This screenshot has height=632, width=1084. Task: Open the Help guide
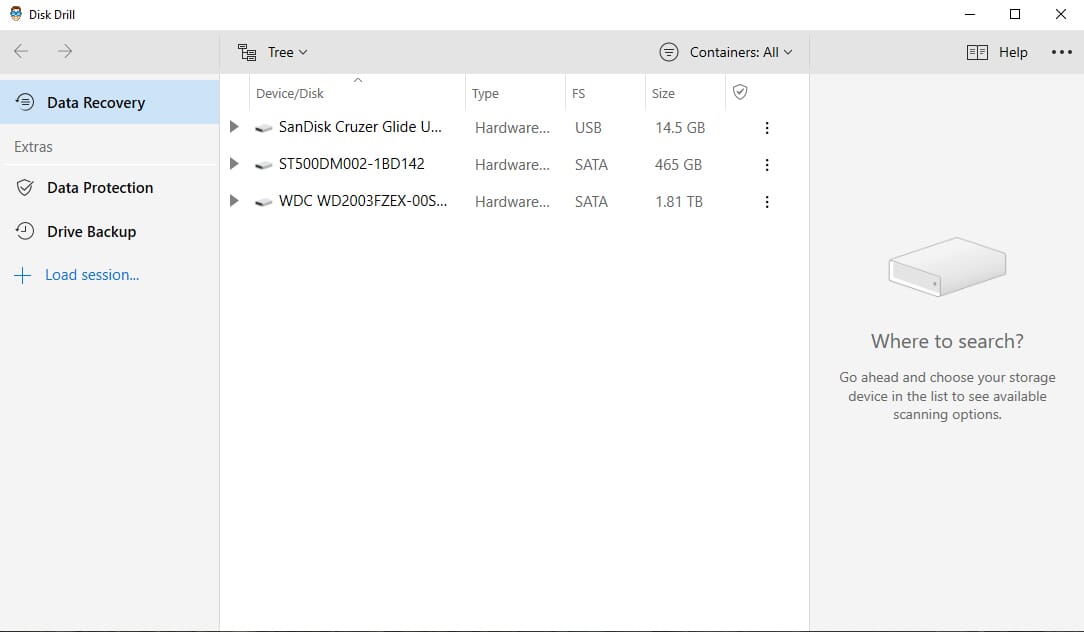997,52
